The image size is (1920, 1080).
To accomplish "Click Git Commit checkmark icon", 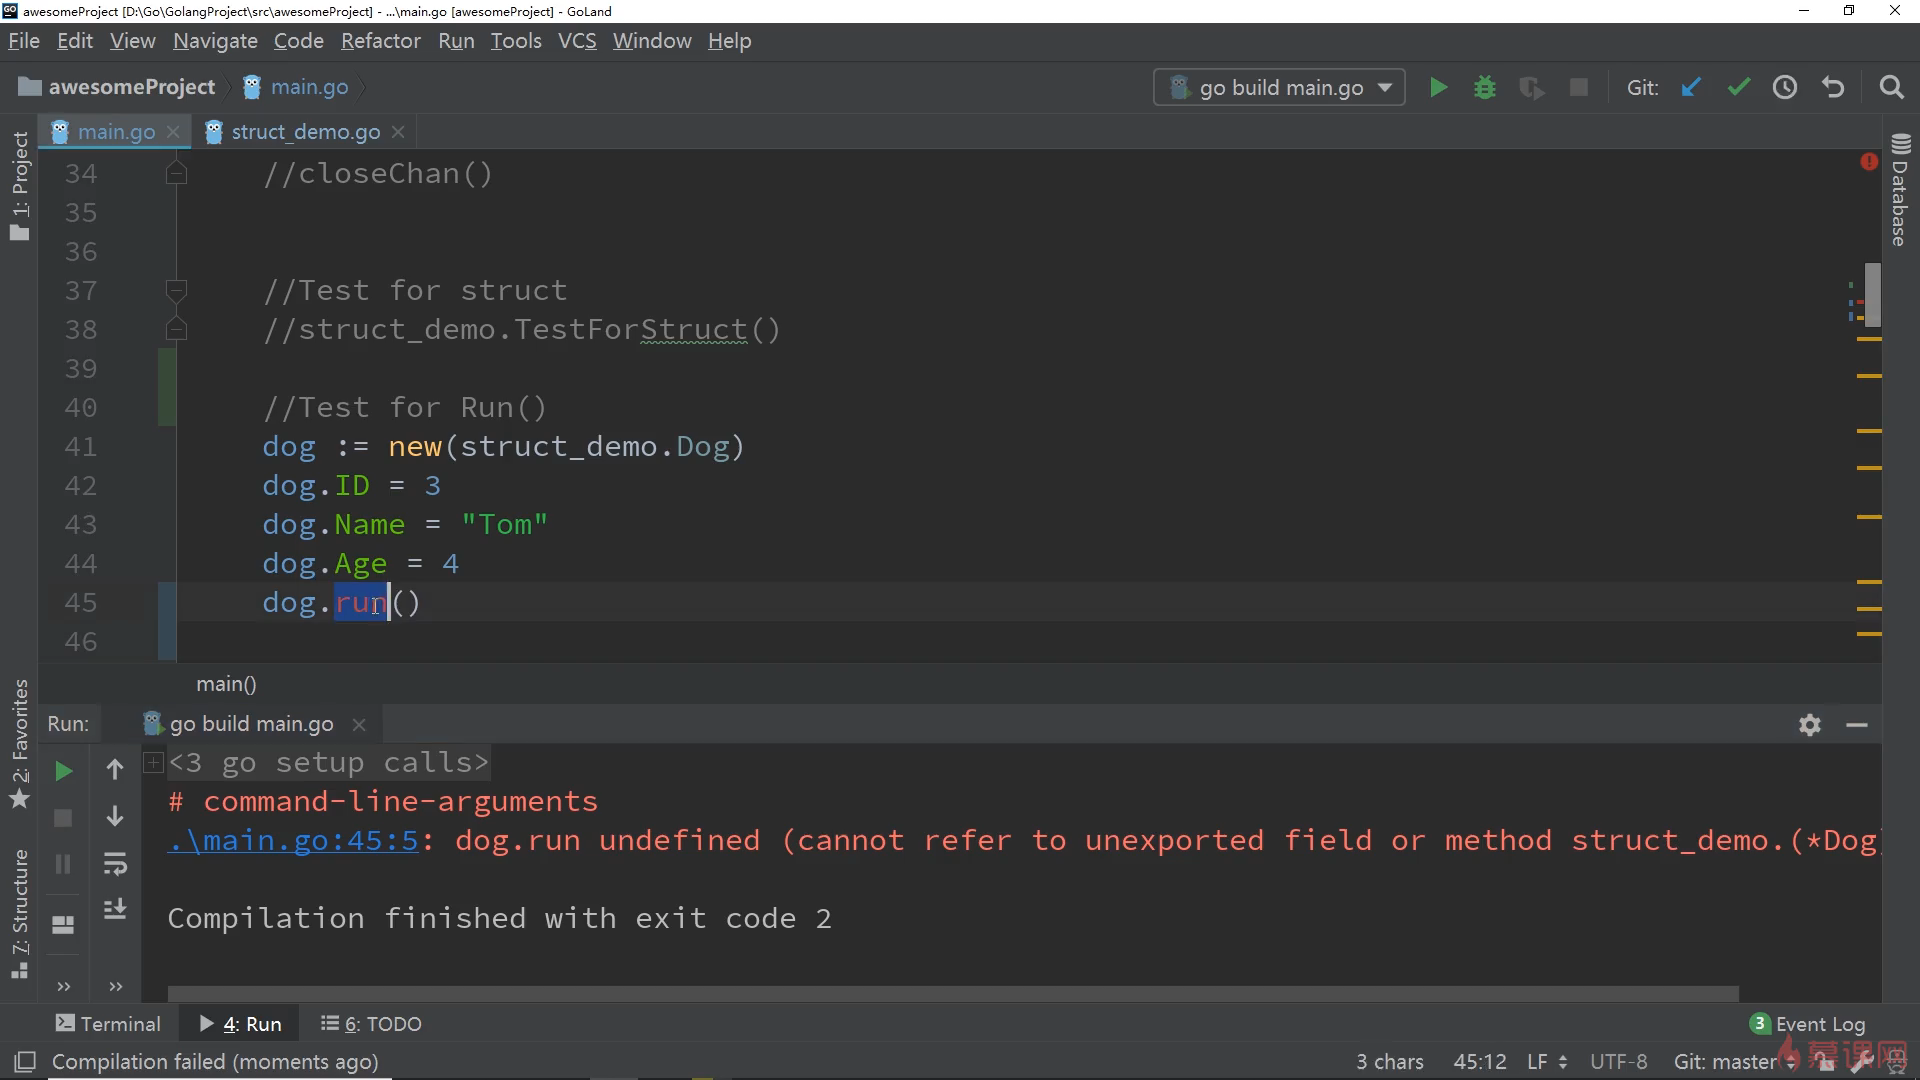I will (1738, 88).
